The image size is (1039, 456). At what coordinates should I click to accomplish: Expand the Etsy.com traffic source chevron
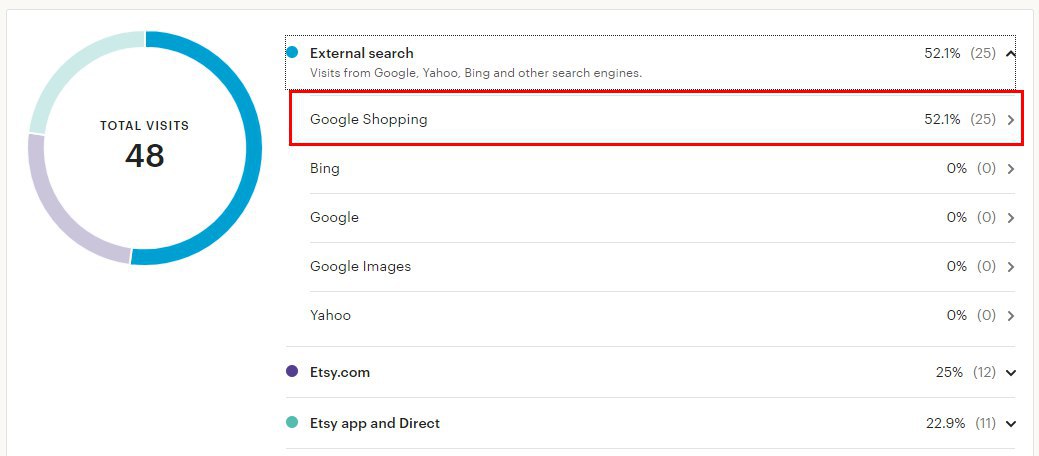[1011, 373]
